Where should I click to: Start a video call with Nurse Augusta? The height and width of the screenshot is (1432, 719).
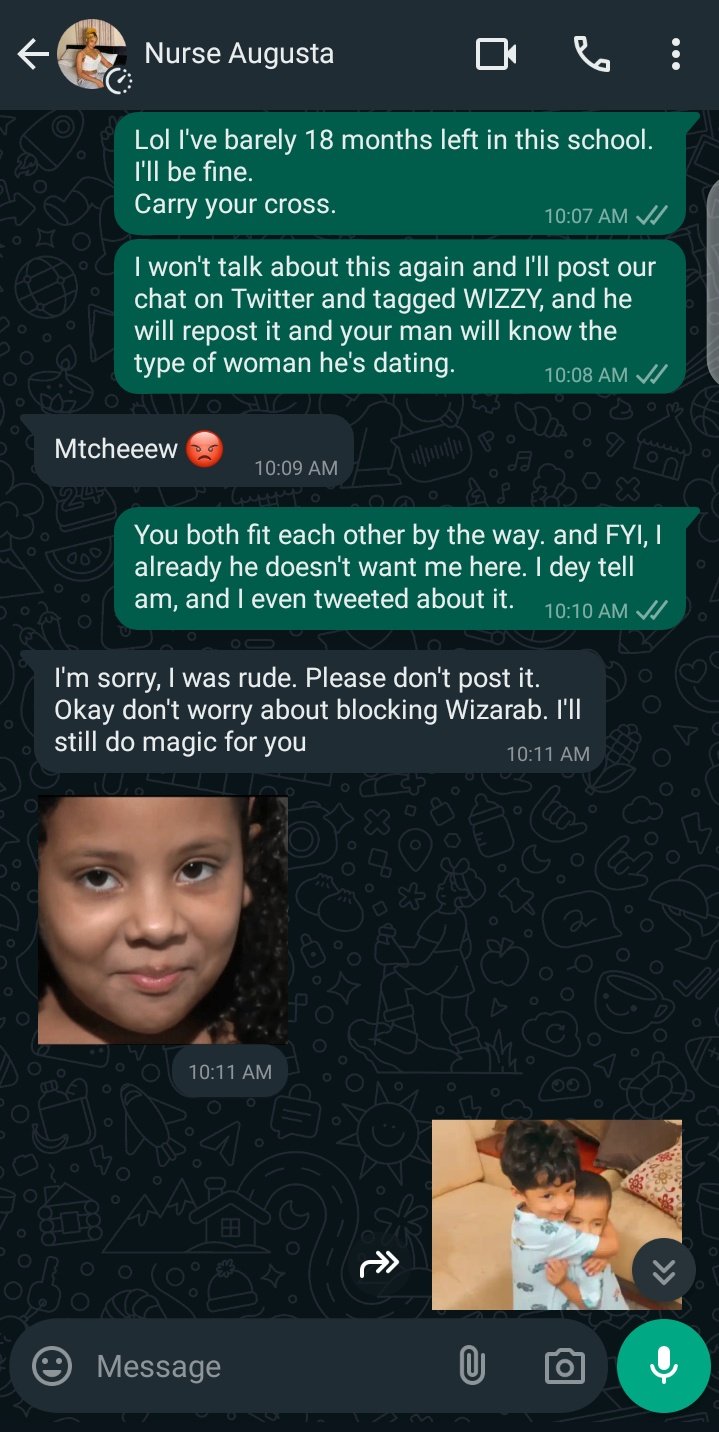[496, 54]
